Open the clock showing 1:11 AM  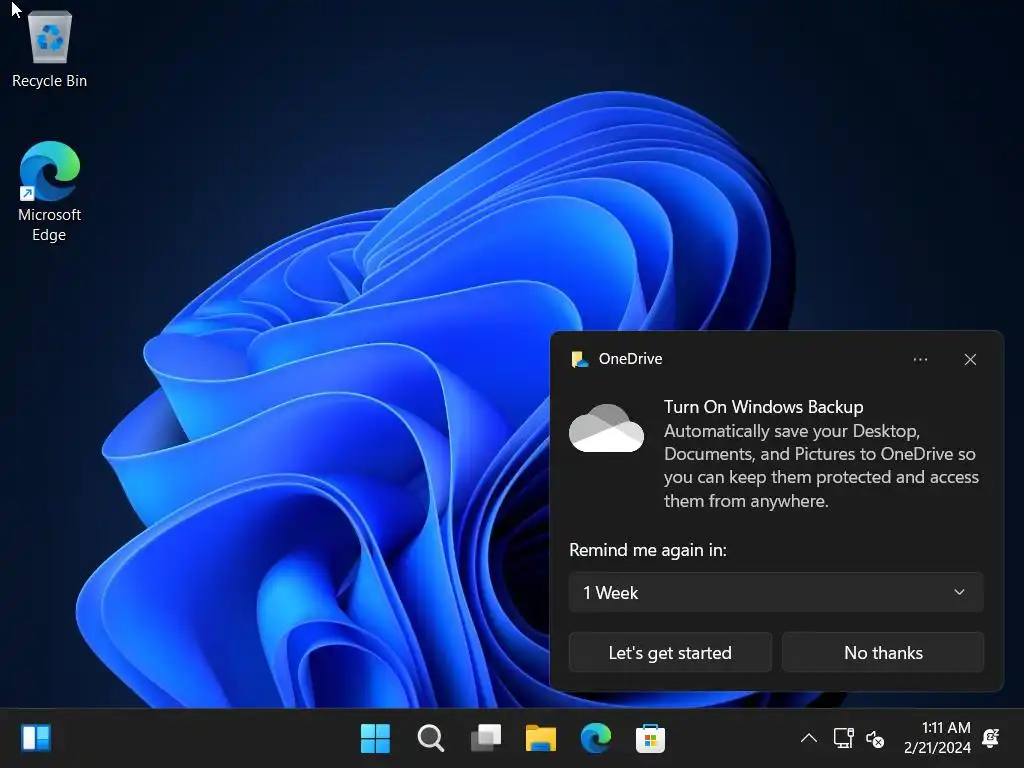[x=946, y=728]
